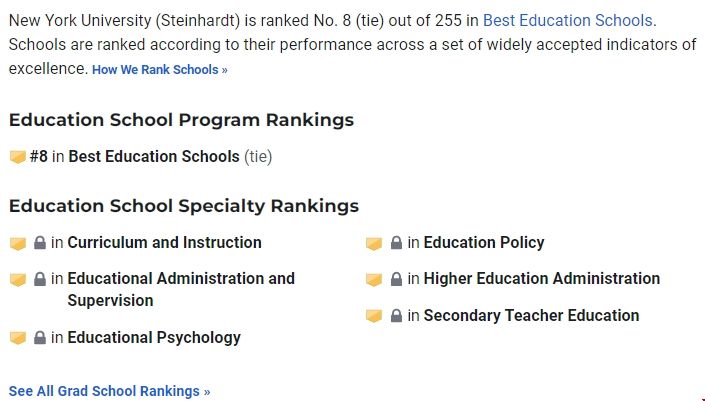Viewport: 705px width, 401px height.
Task: Open the Secondary Teacher Education ranking
Action: click(531, 316)
